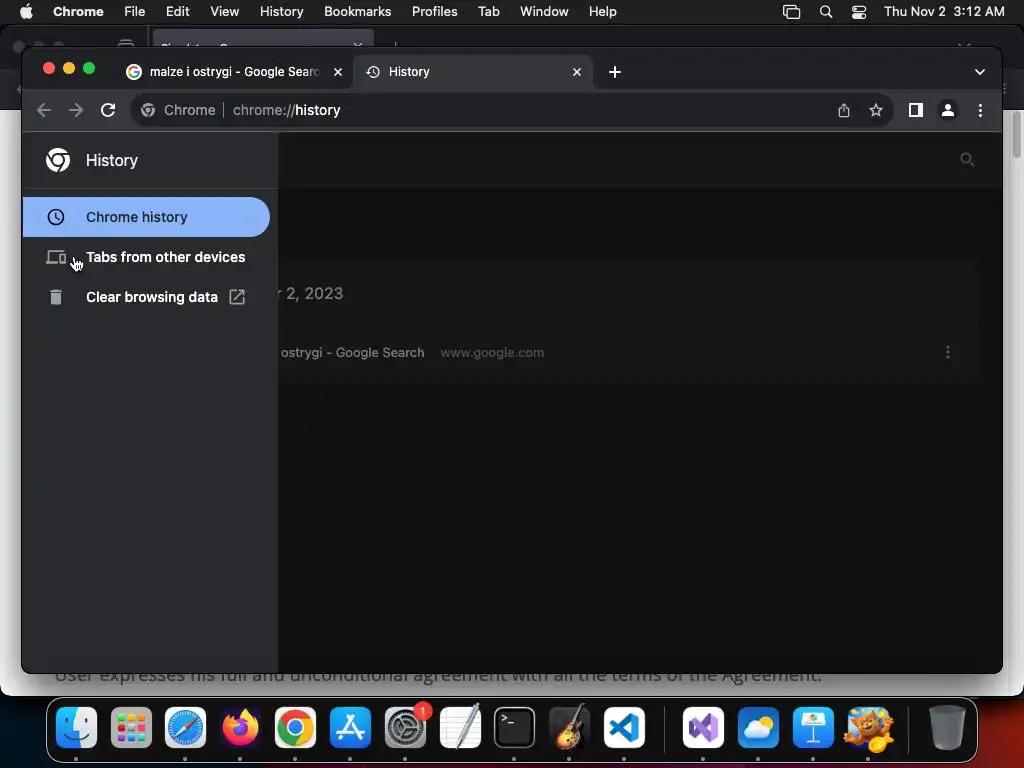Image resolution: width=1024 pixels, height=768 pixels.
Task: Close the History tab
Action: tap(577, 72)
